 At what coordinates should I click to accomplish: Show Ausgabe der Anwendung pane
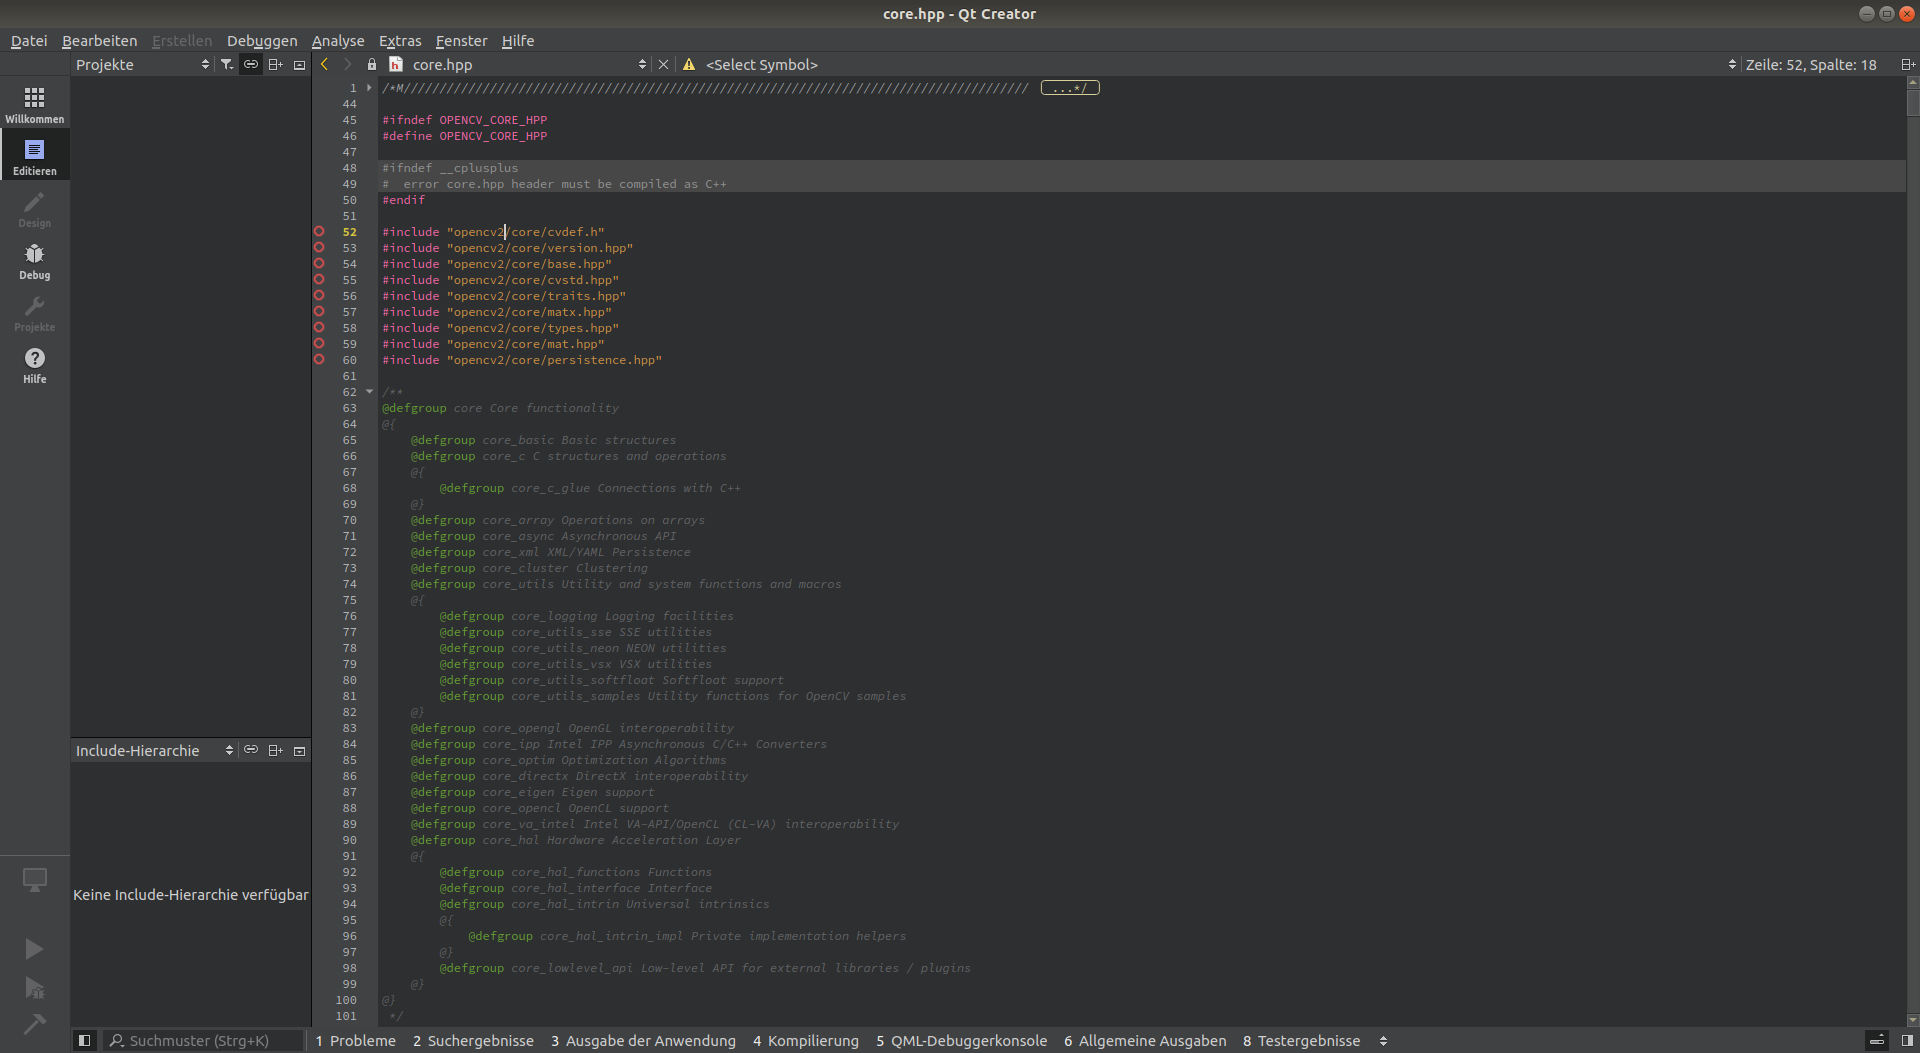[x=643, y=1040]
